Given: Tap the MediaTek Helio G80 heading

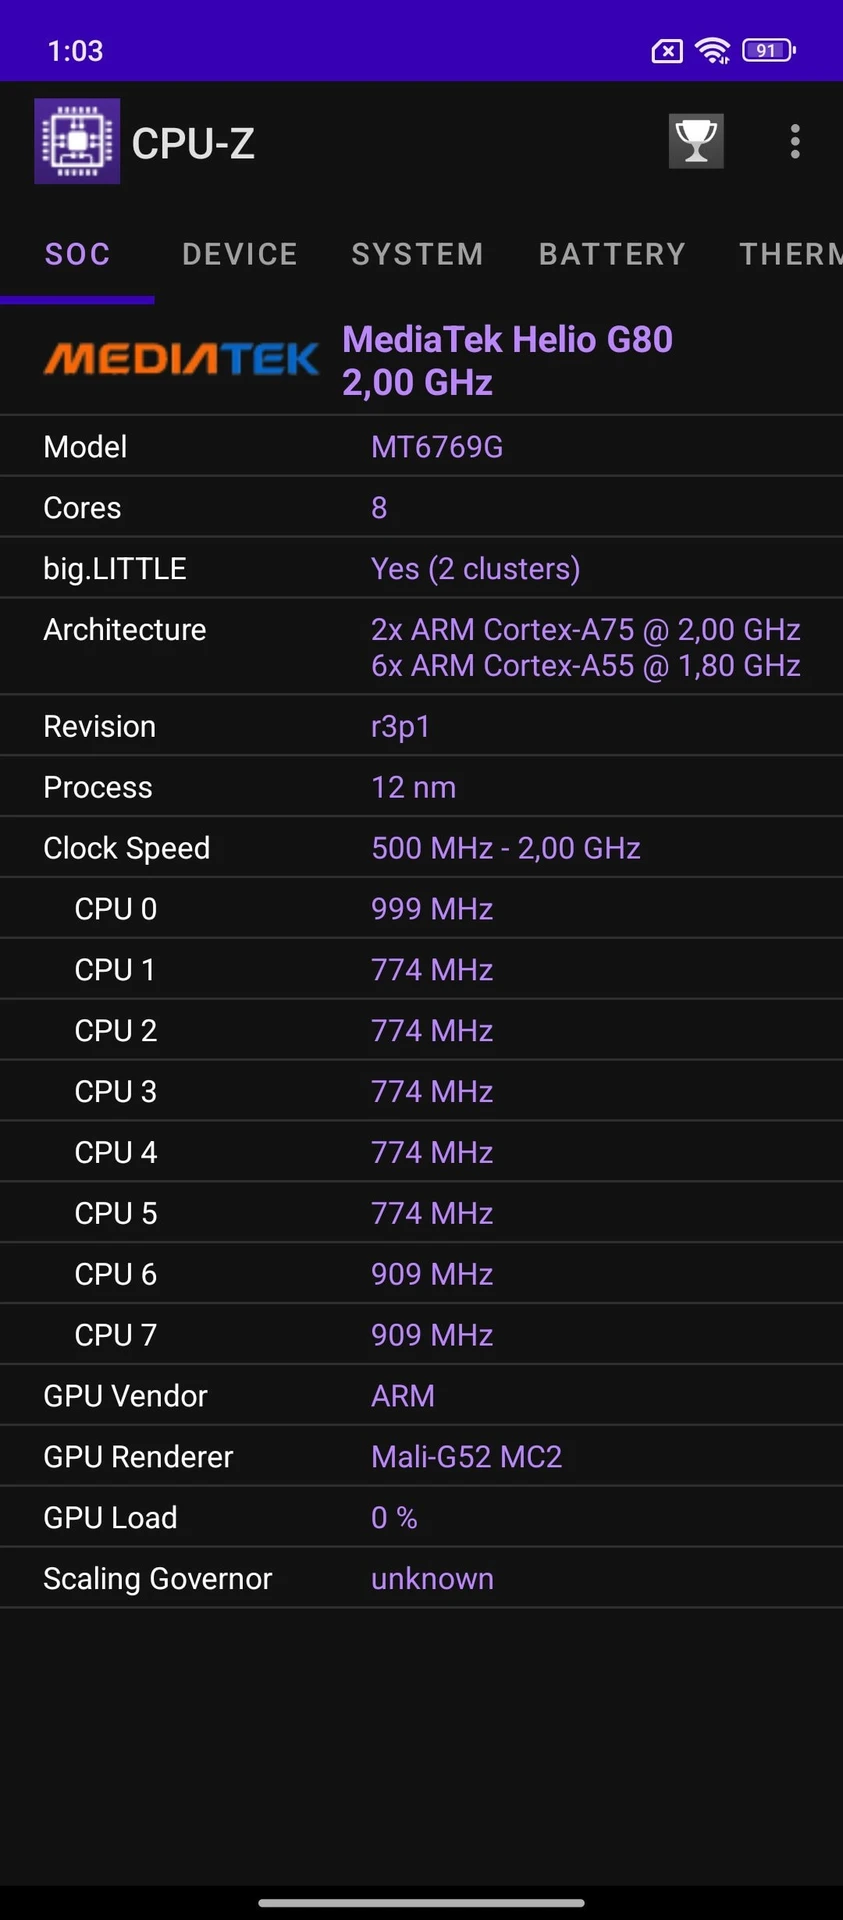Looking at the screenshot, I should click(508, 360).
